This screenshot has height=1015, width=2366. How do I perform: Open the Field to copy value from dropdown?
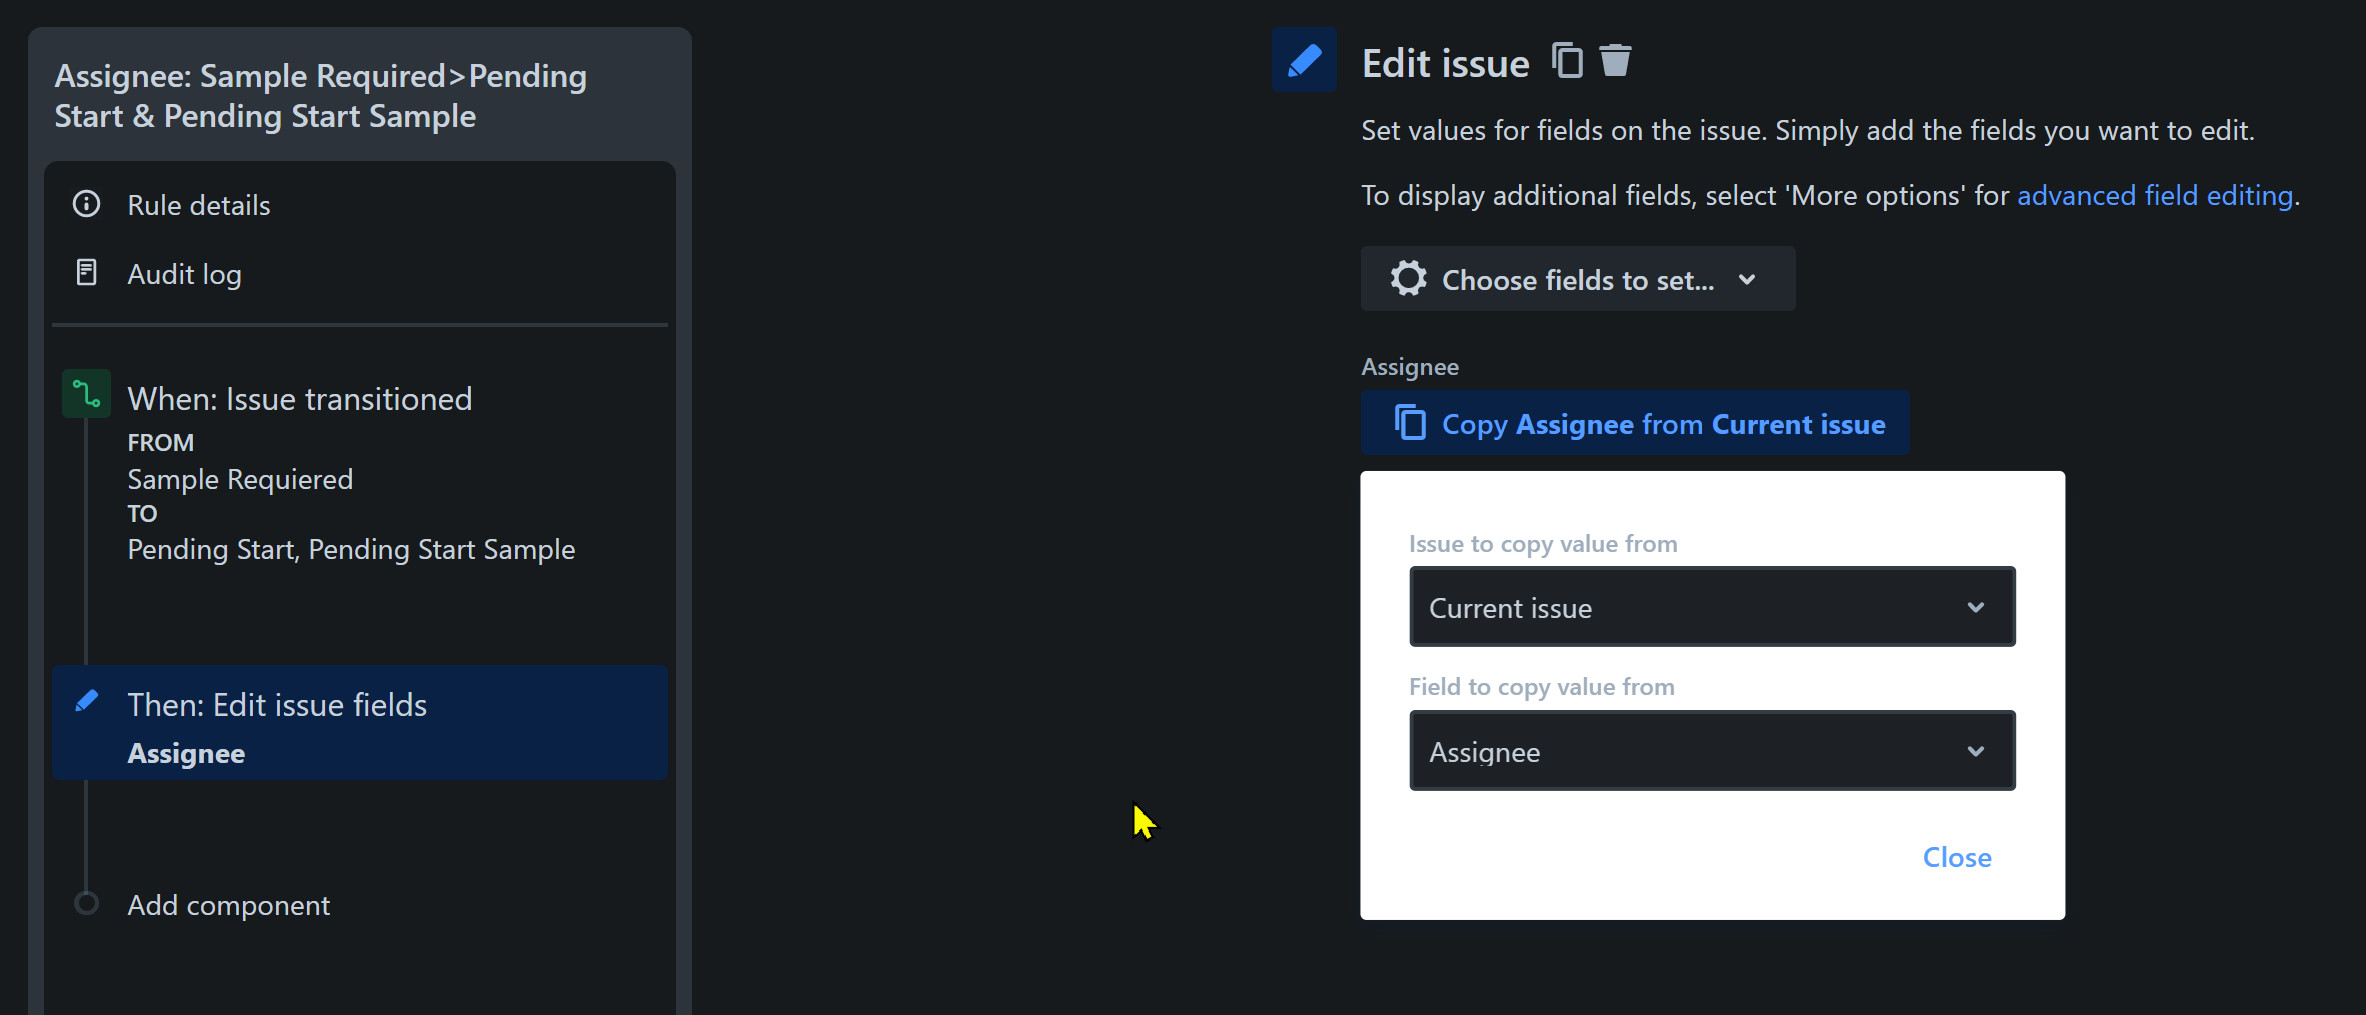click(1711, 750)
